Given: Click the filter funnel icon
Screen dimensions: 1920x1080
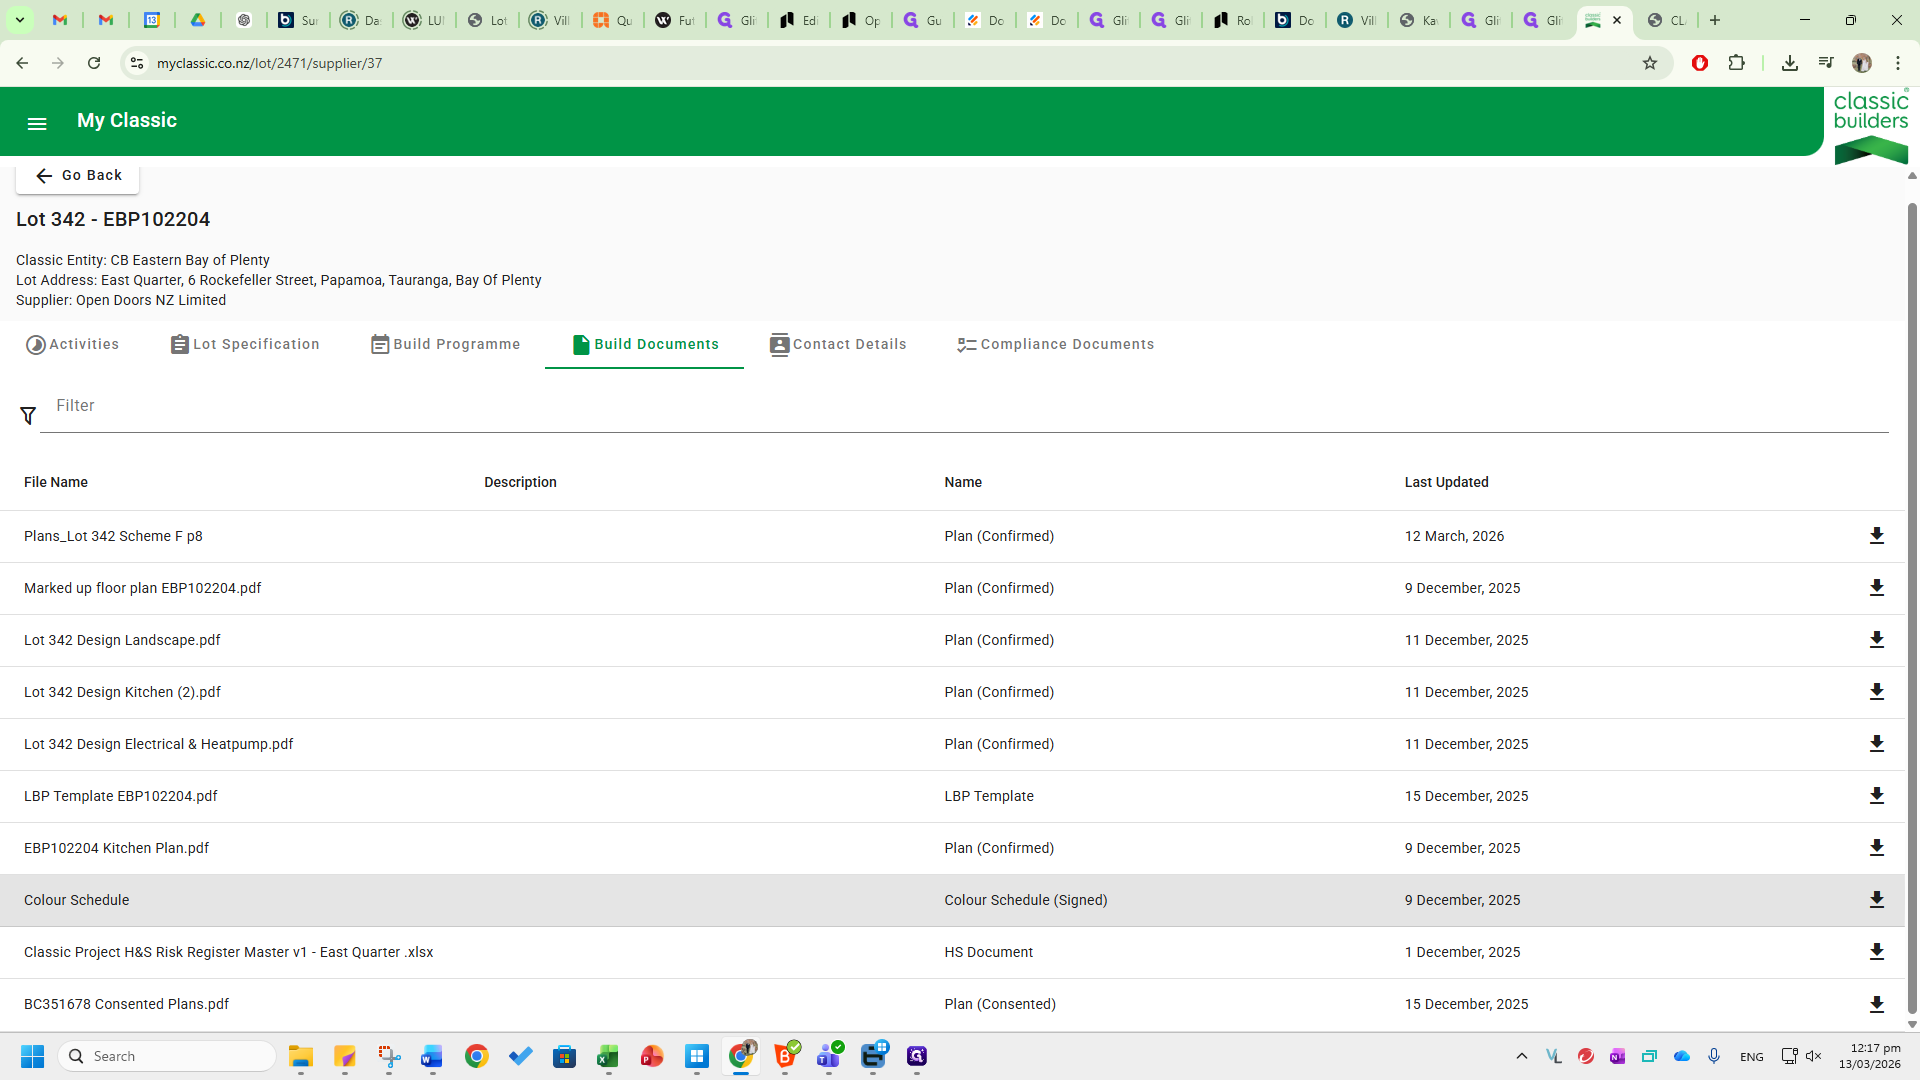Looking at the screenshot, I should click(x=28, y=415).
